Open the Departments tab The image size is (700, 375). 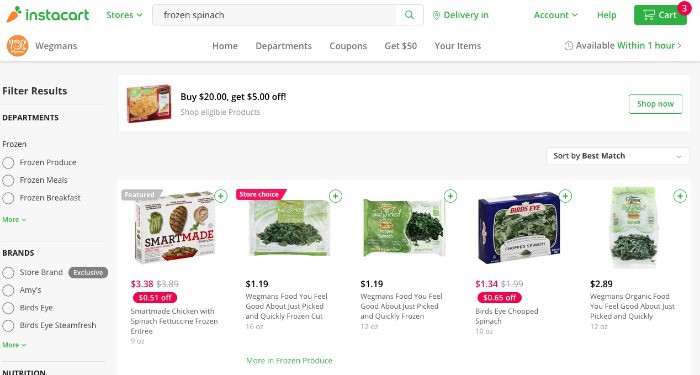pos(283,46)
